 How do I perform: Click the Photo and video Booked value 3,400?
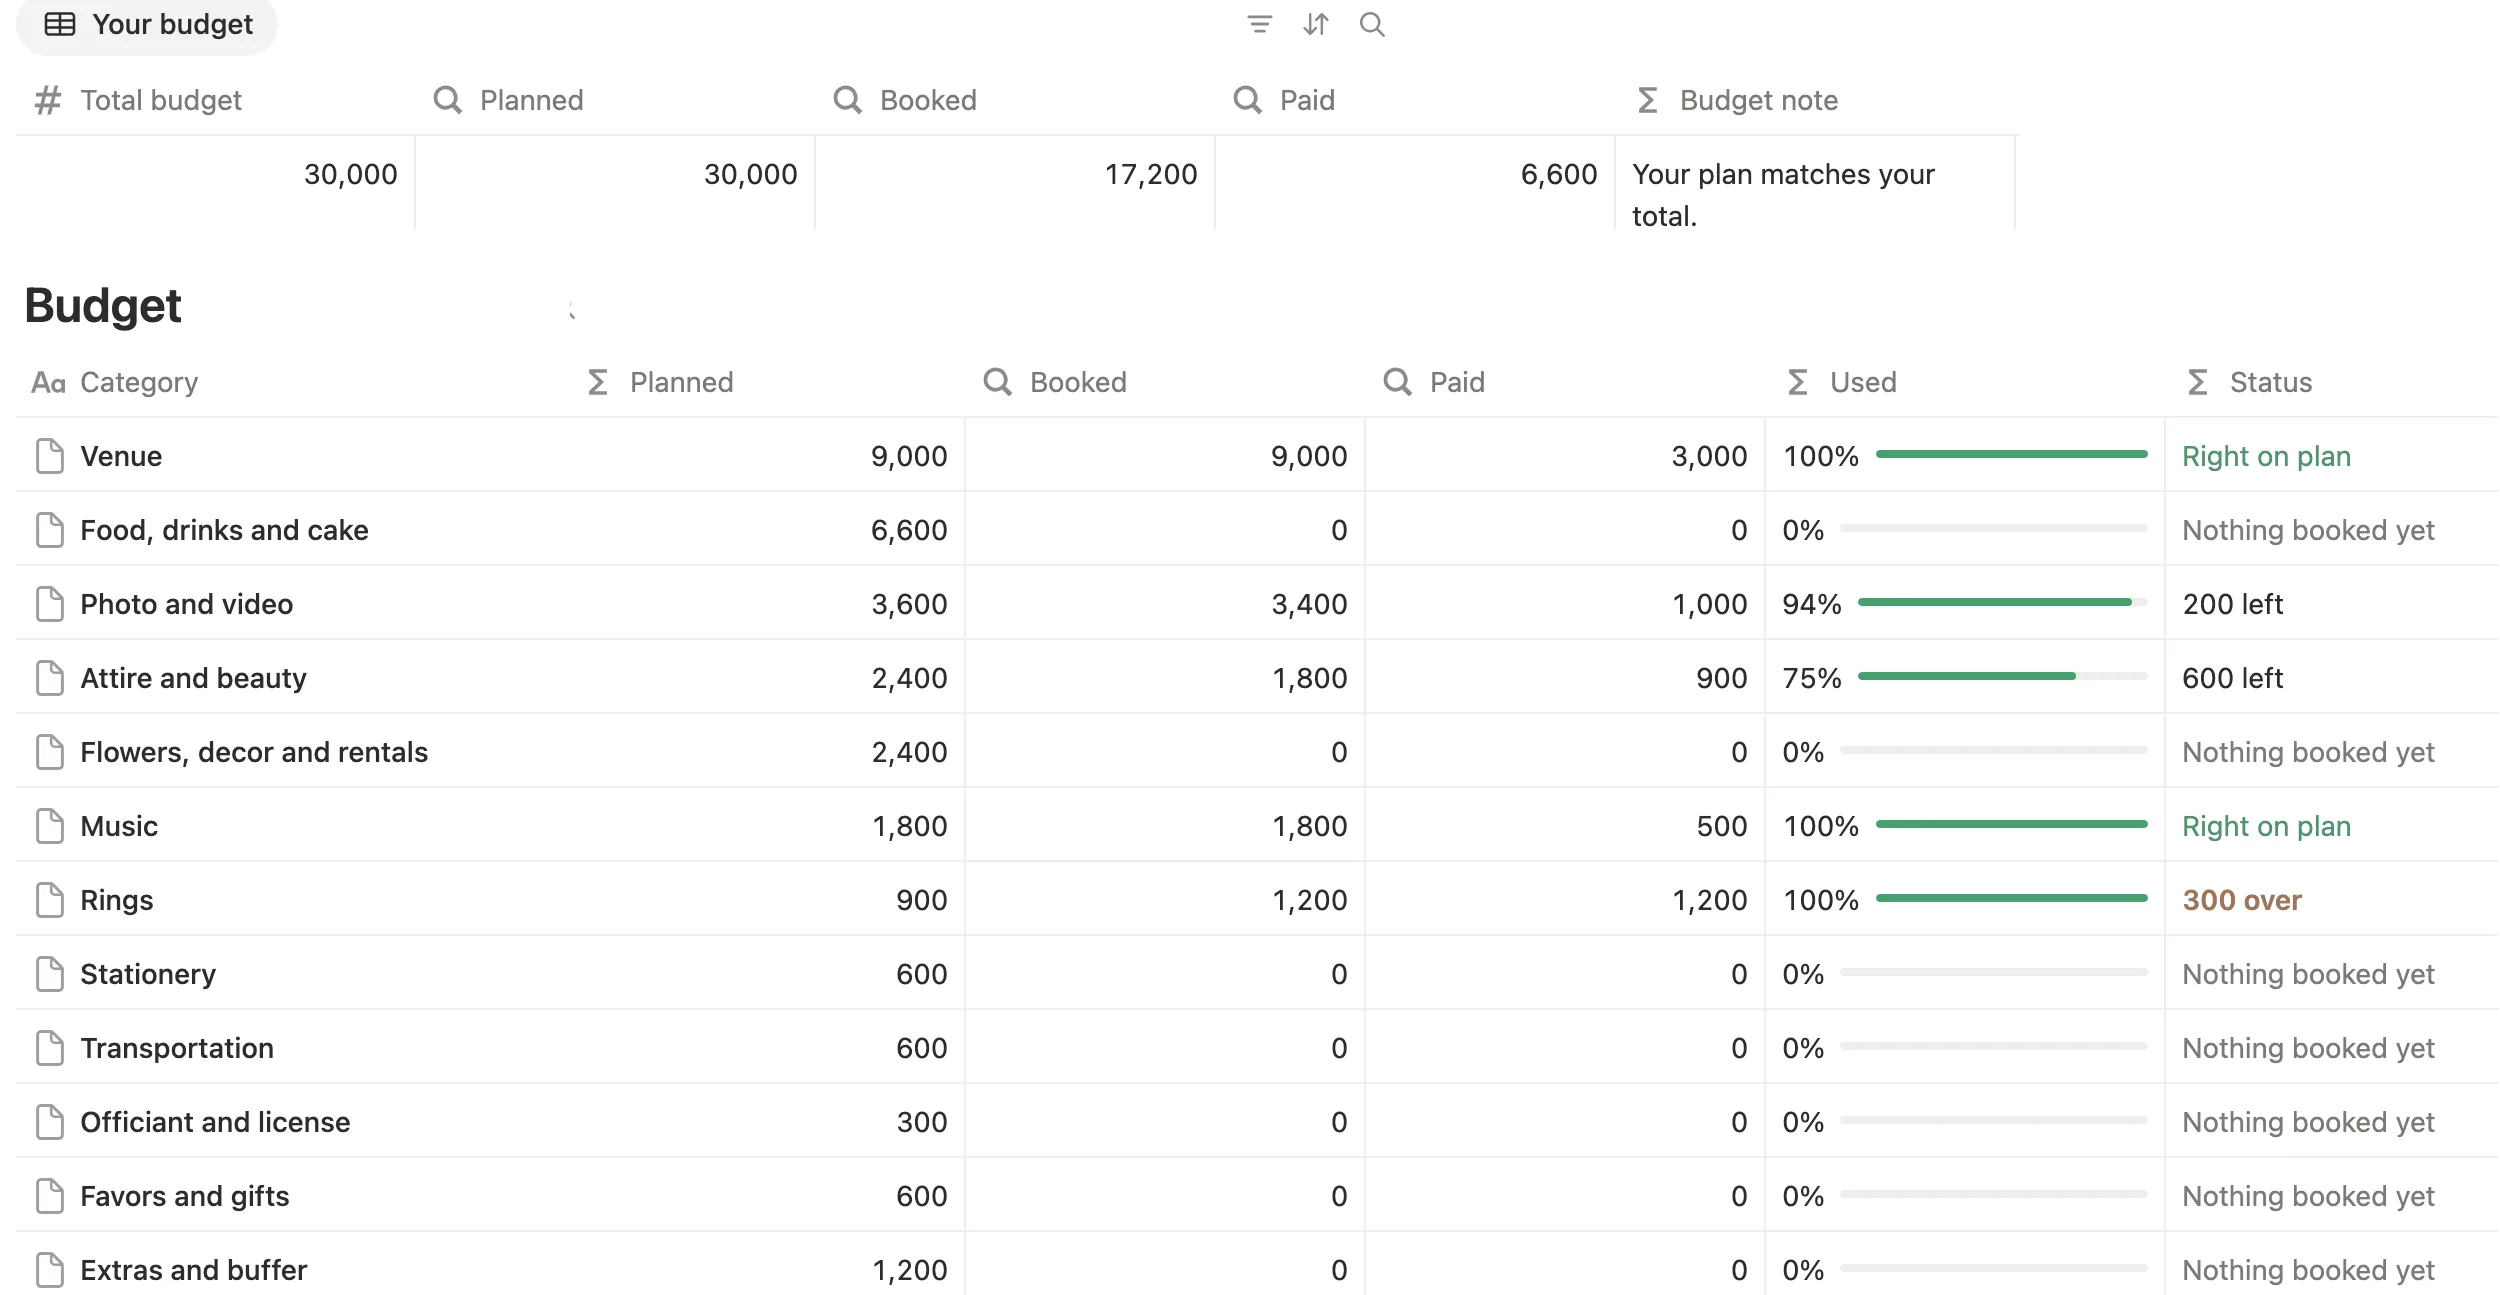click(x=1309, y=604)
